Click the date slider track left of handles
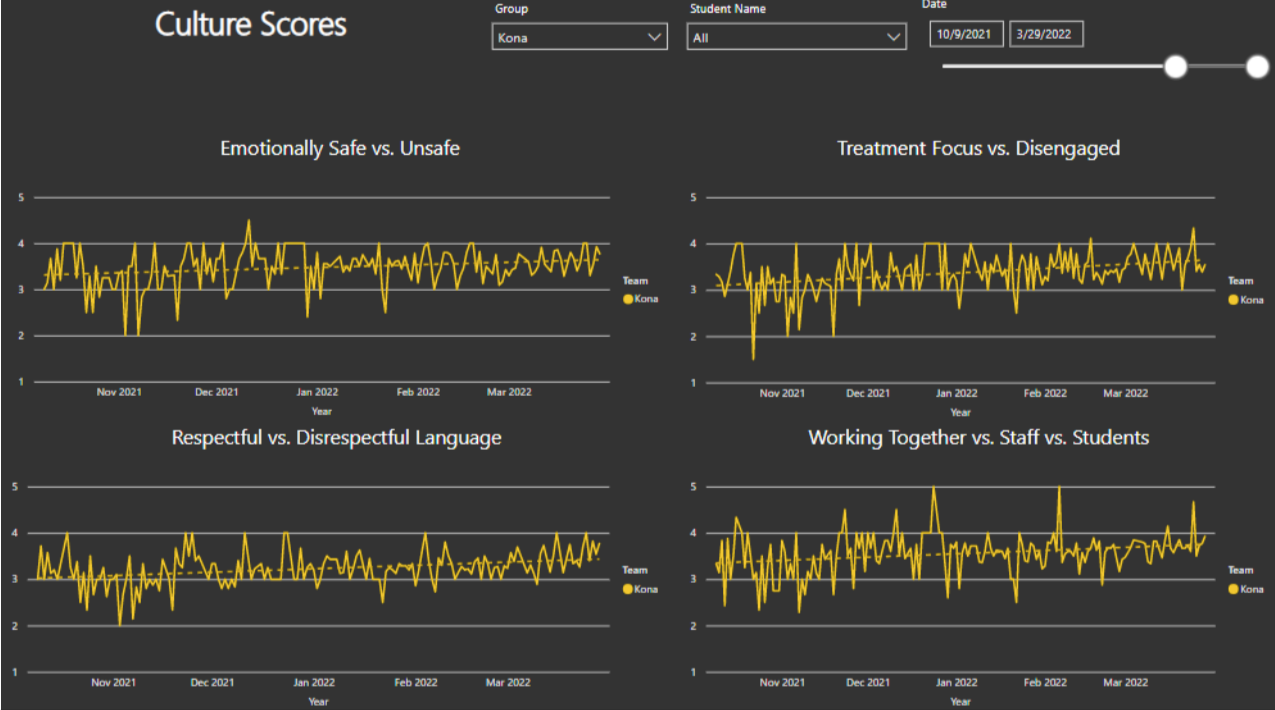This screenshot has height=710, width=1275. [1050, 67]
